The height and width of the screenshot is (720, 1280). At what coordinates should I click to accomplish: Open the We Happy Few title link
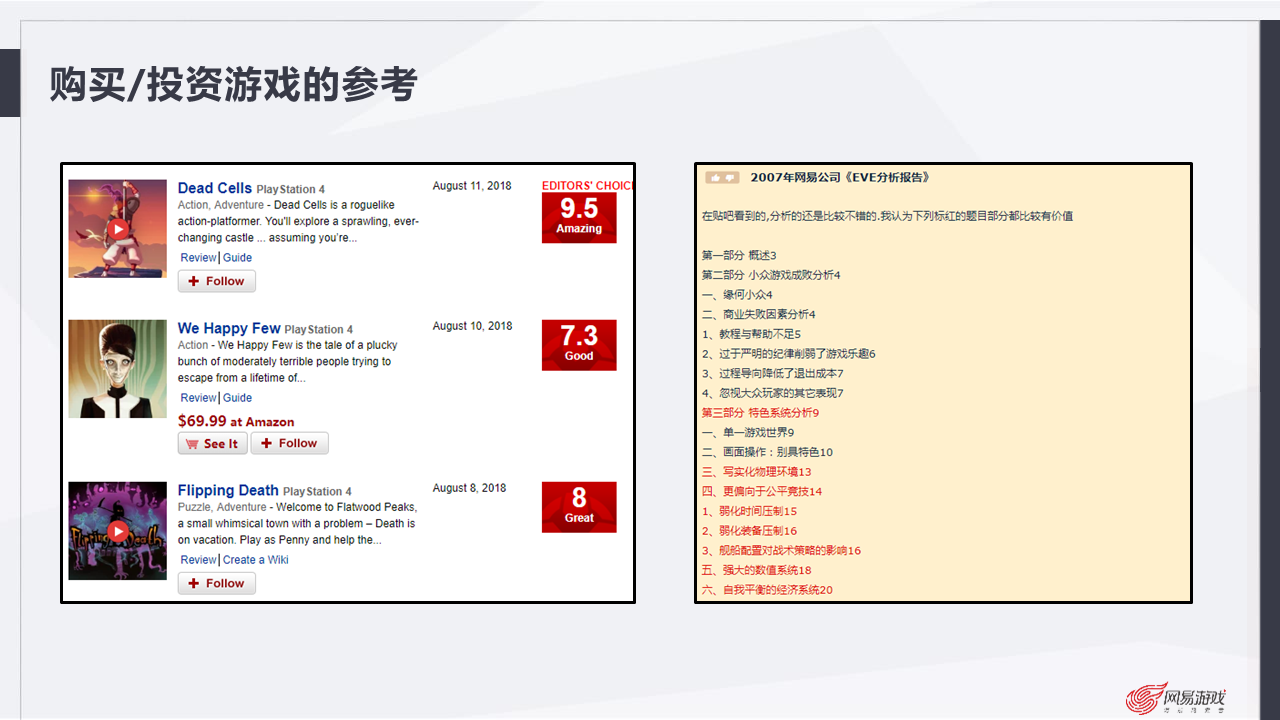[x=229, y=328]
